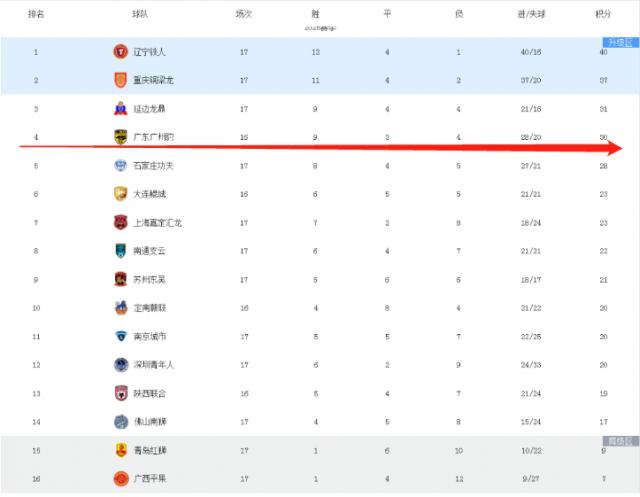Click the 升级区 promotion zone tag
This screenshot has width=640, height=497.
click(619, 43)
